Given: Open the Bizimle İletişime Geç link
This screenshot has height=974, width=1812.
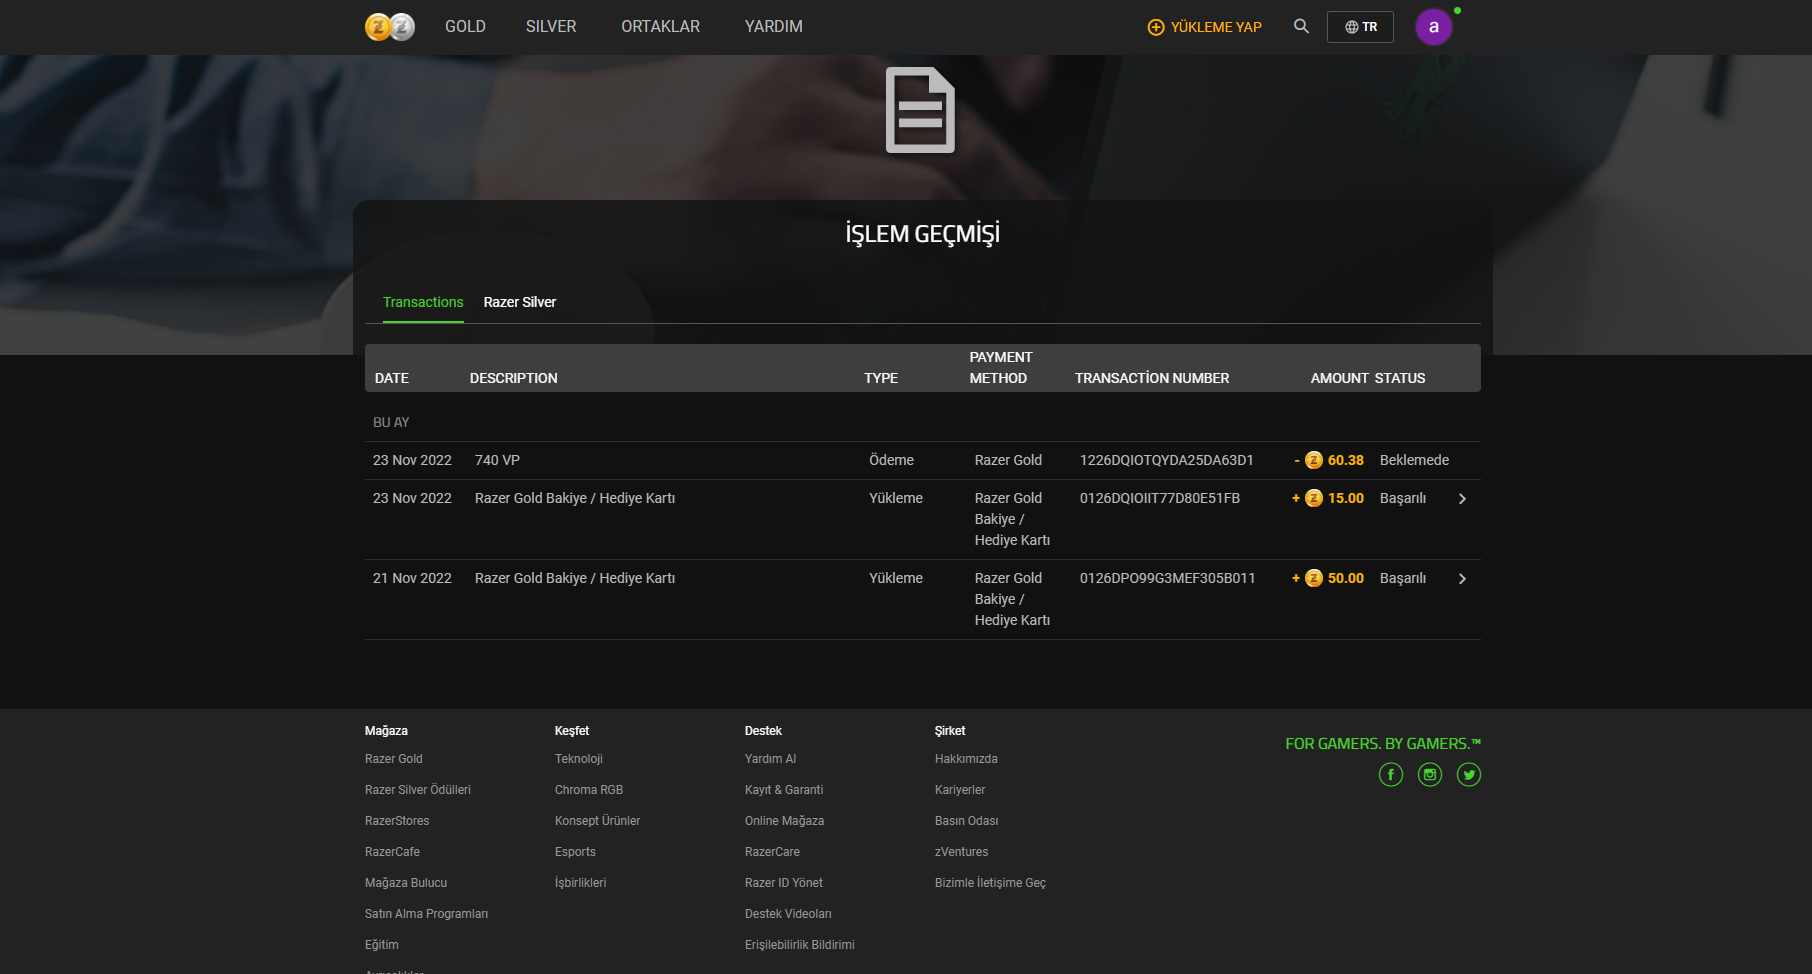Looking at the screenshot, I should point(990,883).
